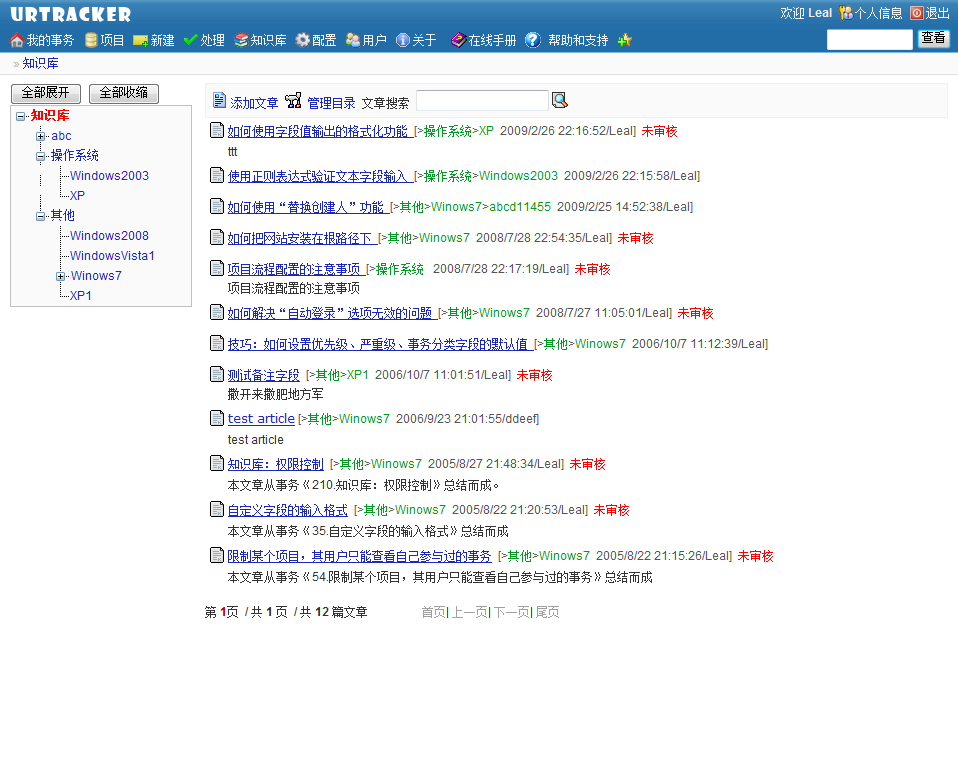Viewport: 958px width, 758px height.
Task: Click the URTRACKER logo
Action: coord(70,14)
